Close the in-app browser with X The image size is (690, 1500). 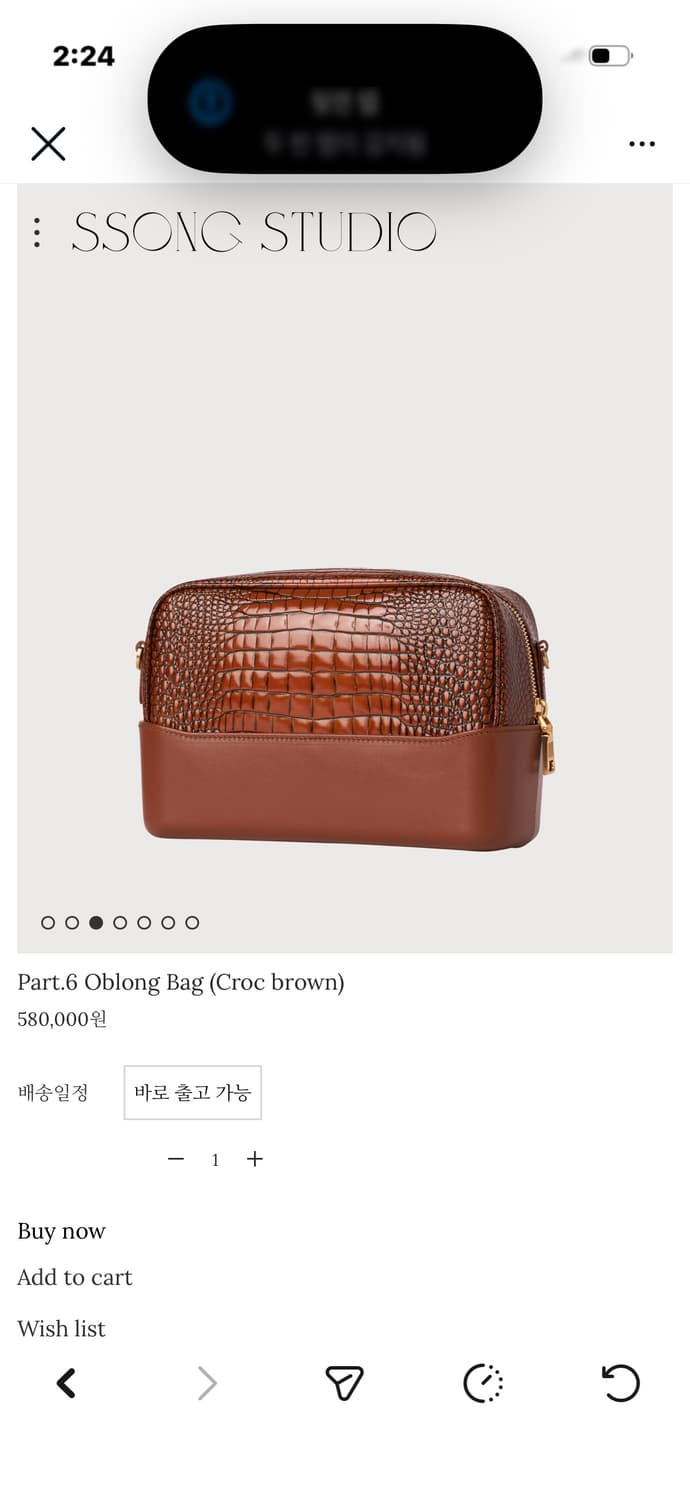click(x=48, y=144)
